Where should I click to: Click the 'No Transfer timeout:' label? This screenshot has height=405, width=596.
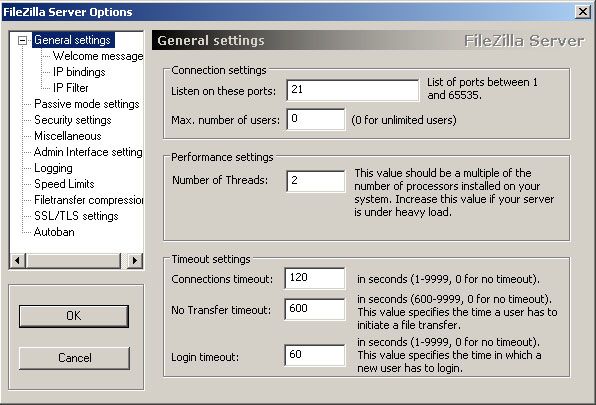[x=221, y=310]
